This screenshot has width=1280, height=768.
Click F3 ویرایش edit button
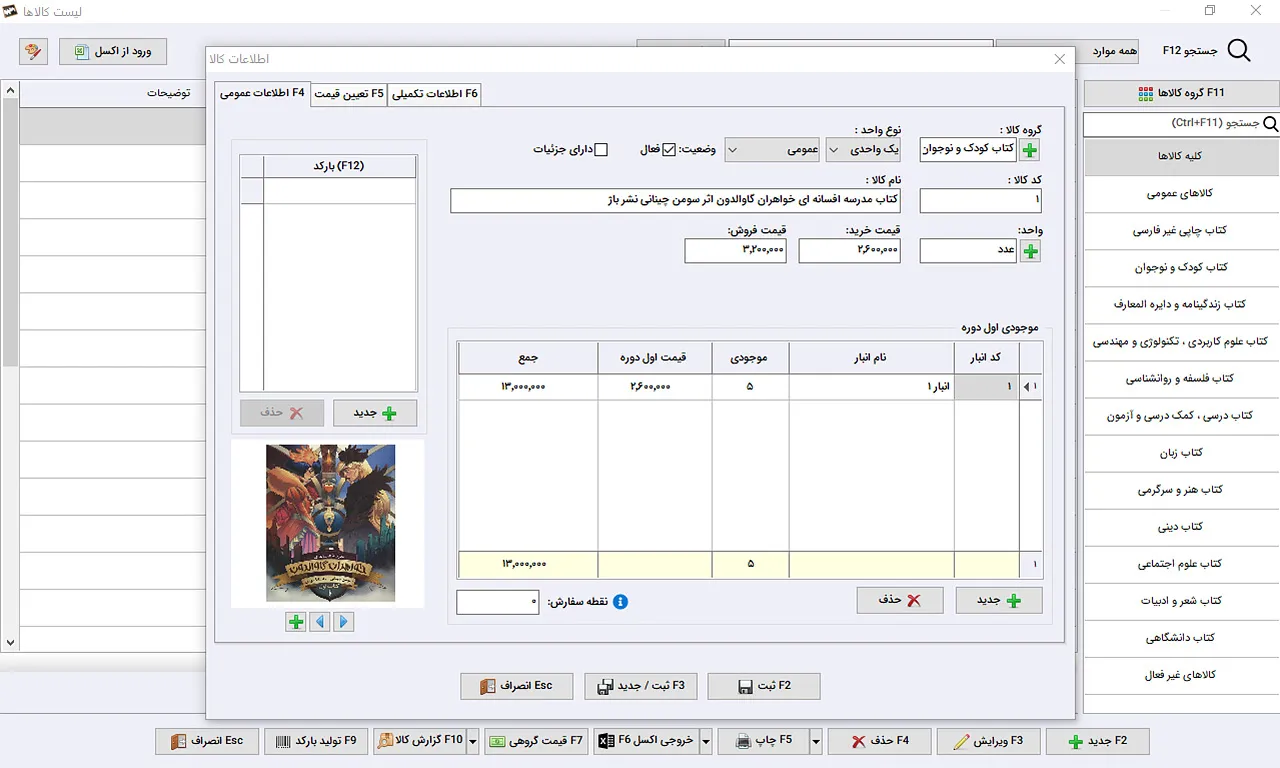(x=987, y=741)
